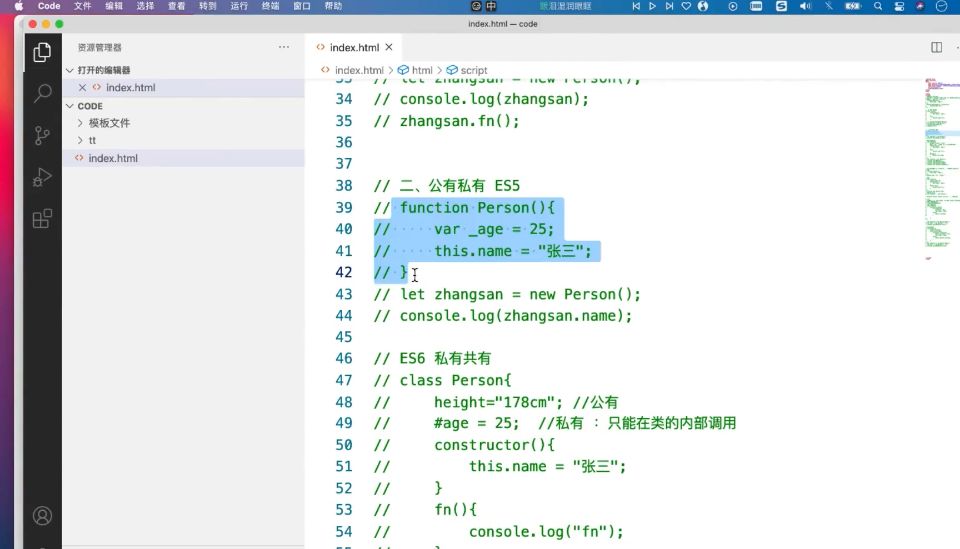Open the 查看 menu

[176, 6]
